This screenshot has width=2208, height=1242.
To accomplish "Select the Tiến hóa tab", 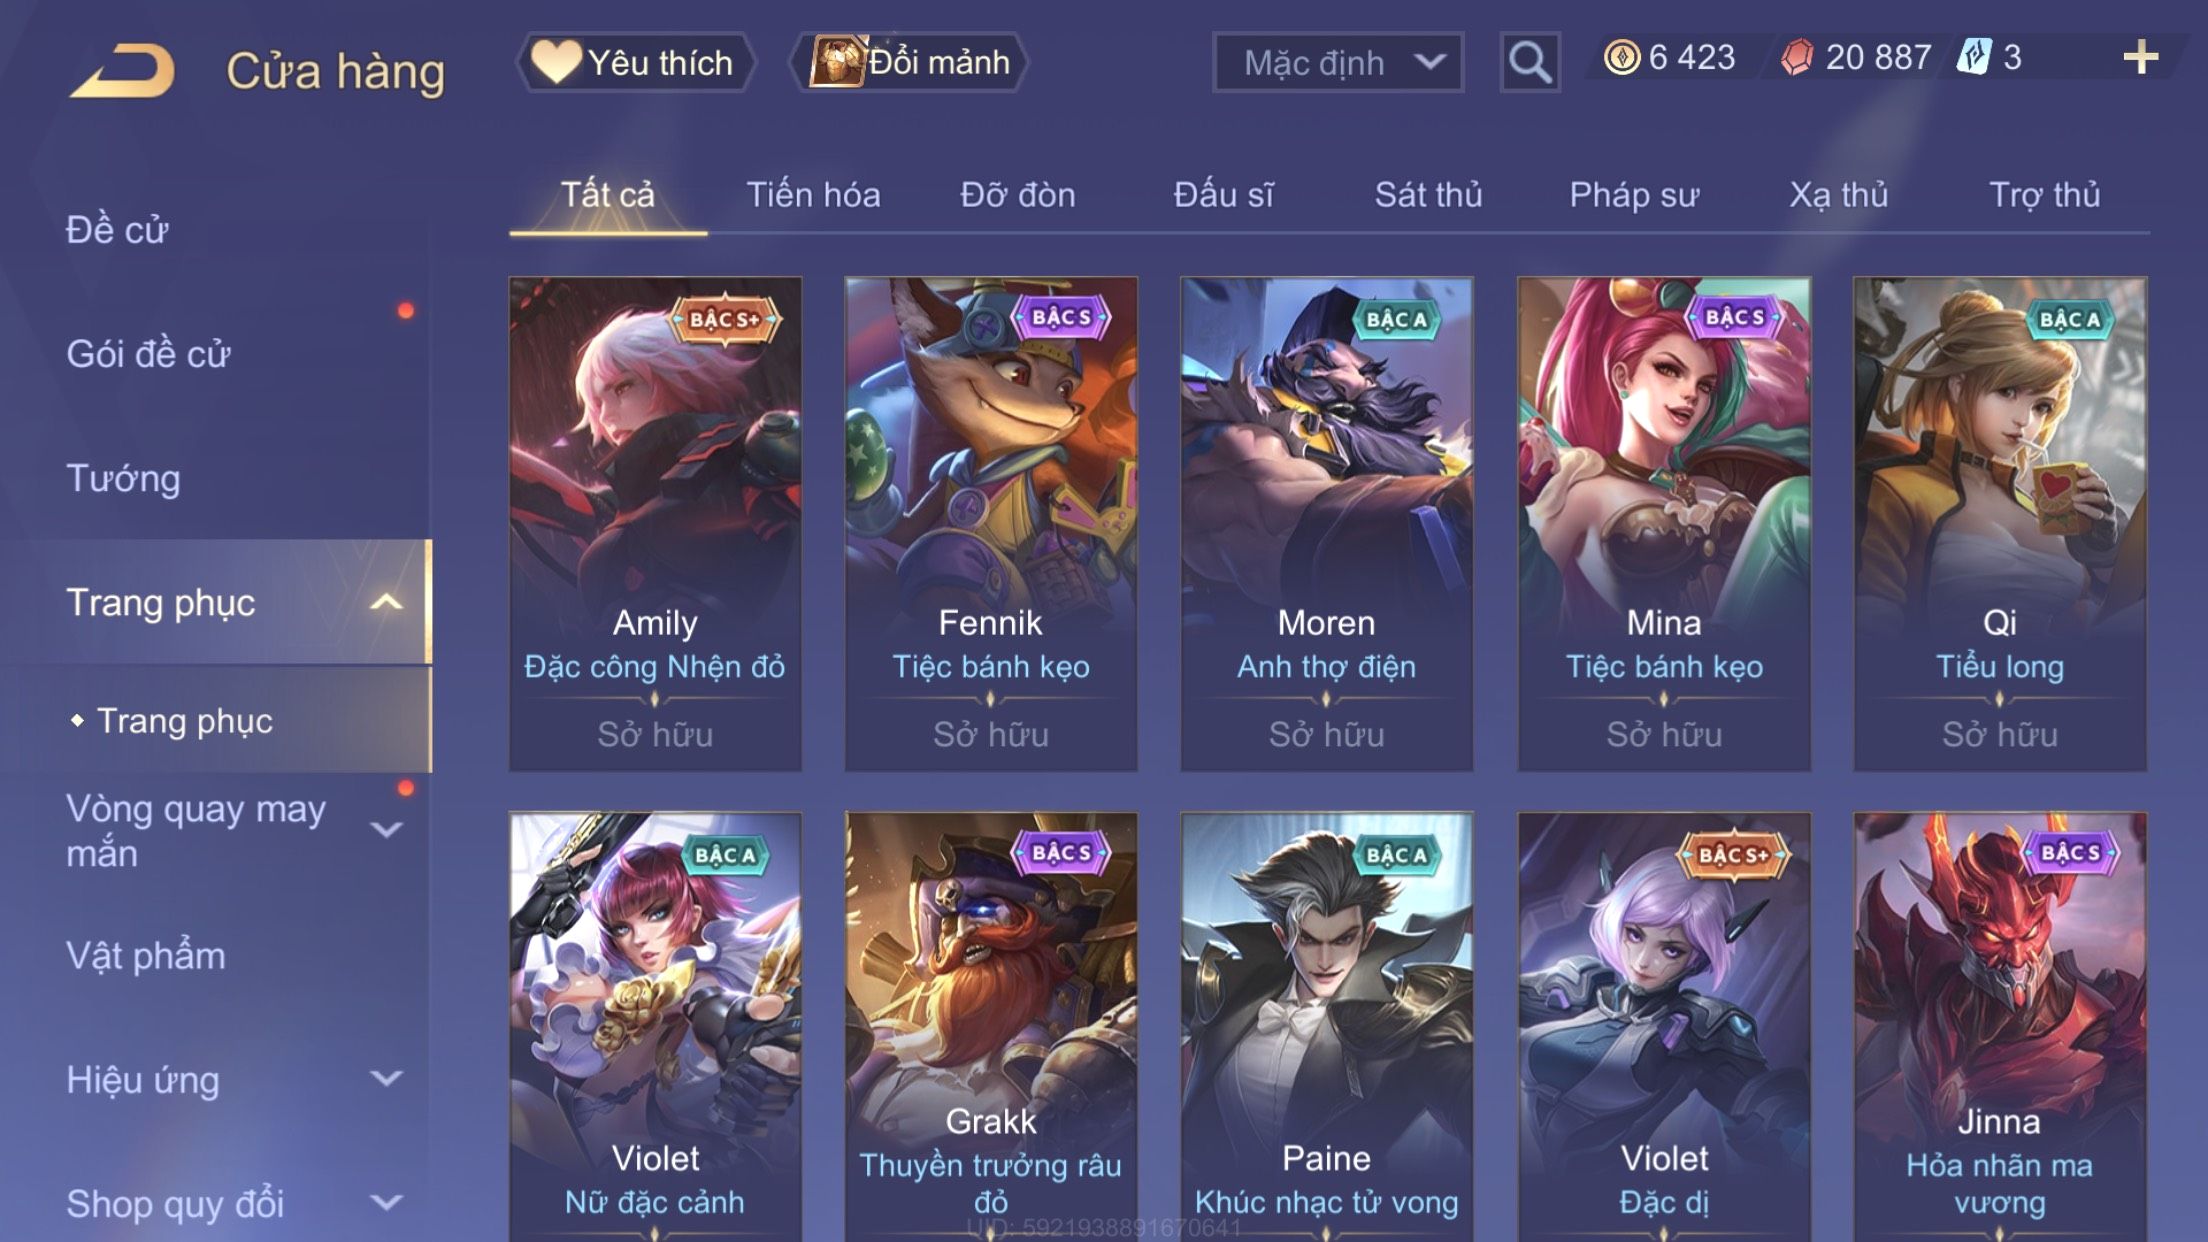I will (x=813, y=195).
